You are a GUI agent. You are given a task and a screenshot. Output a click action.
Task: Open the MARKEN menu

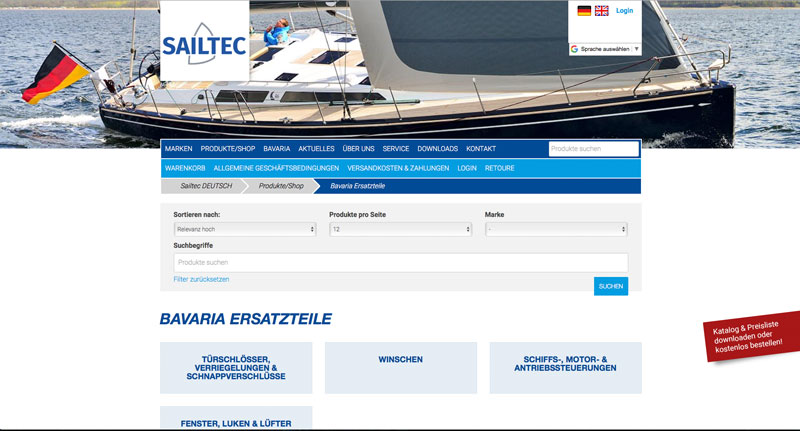(x=179, y=149)
